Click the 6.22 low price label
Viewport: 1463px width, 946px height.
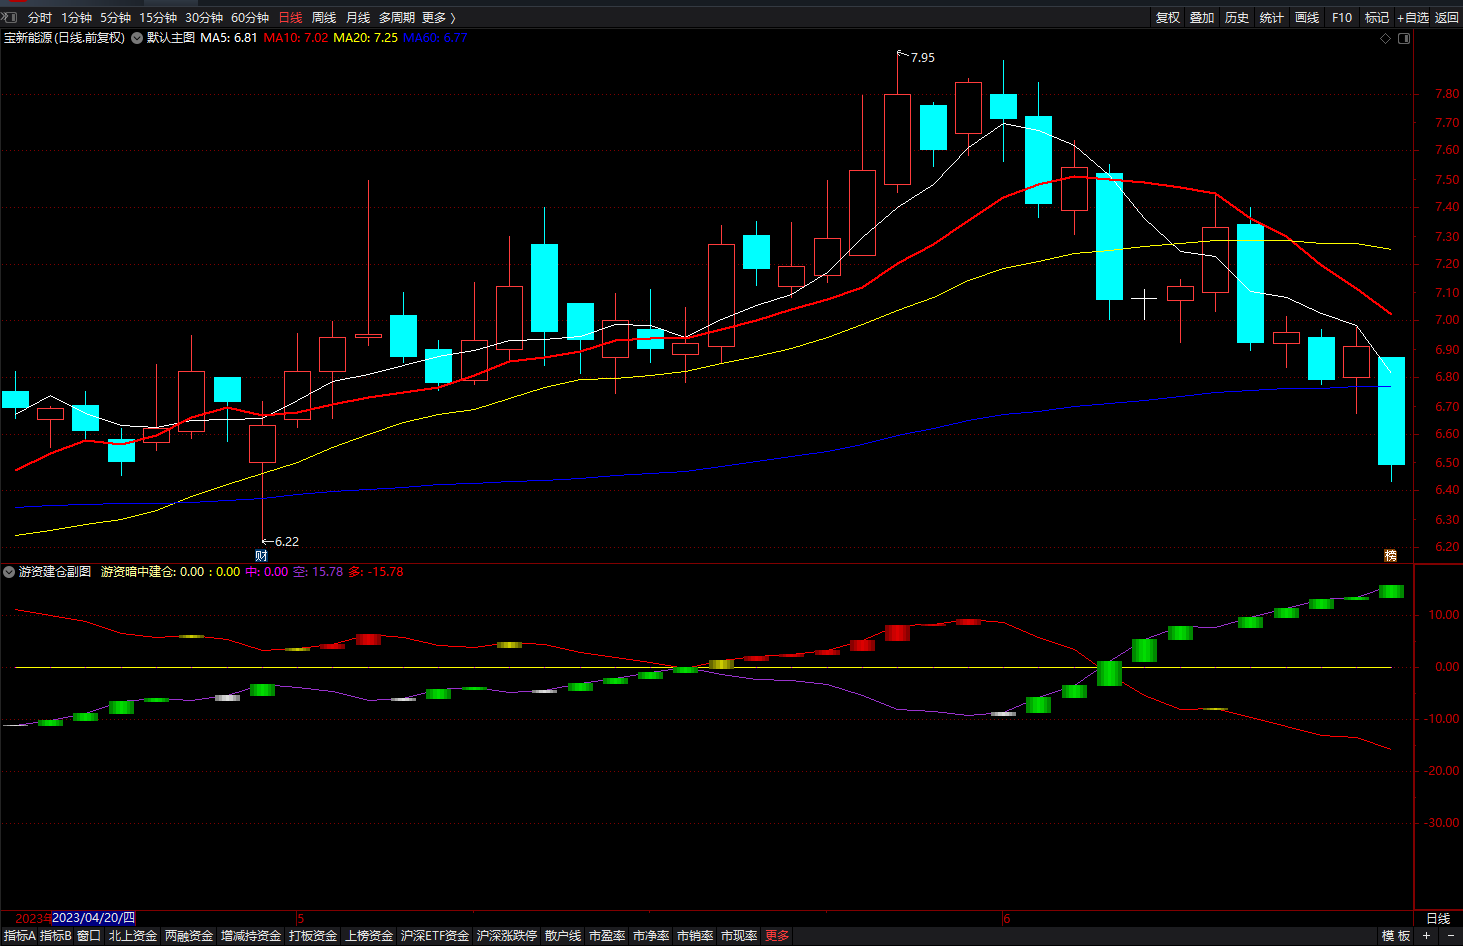pos(287,542)
